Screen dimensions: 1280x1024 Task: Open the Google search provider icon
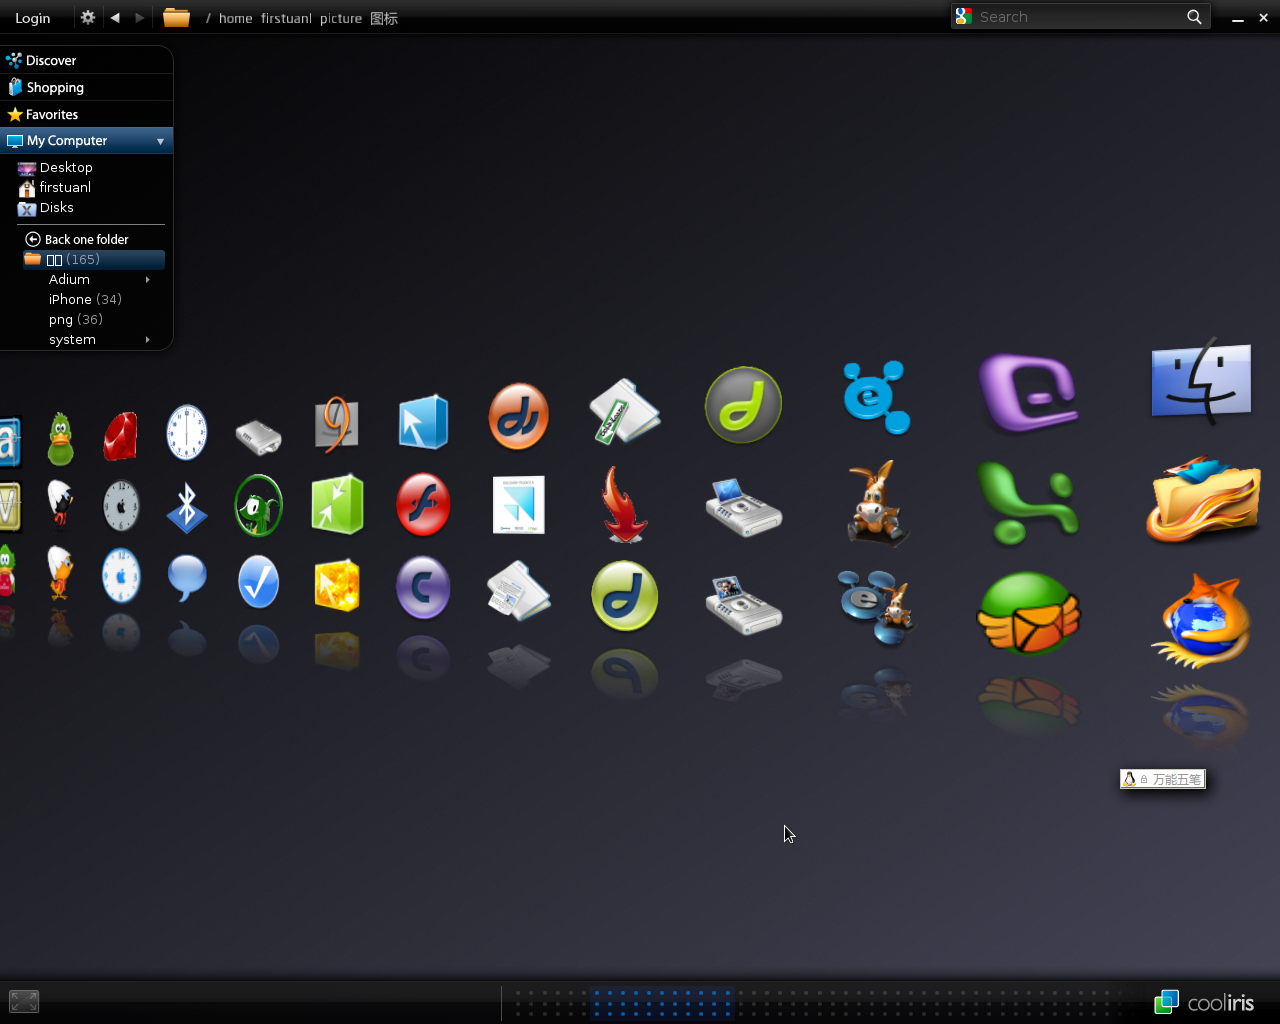coord(963,16)
